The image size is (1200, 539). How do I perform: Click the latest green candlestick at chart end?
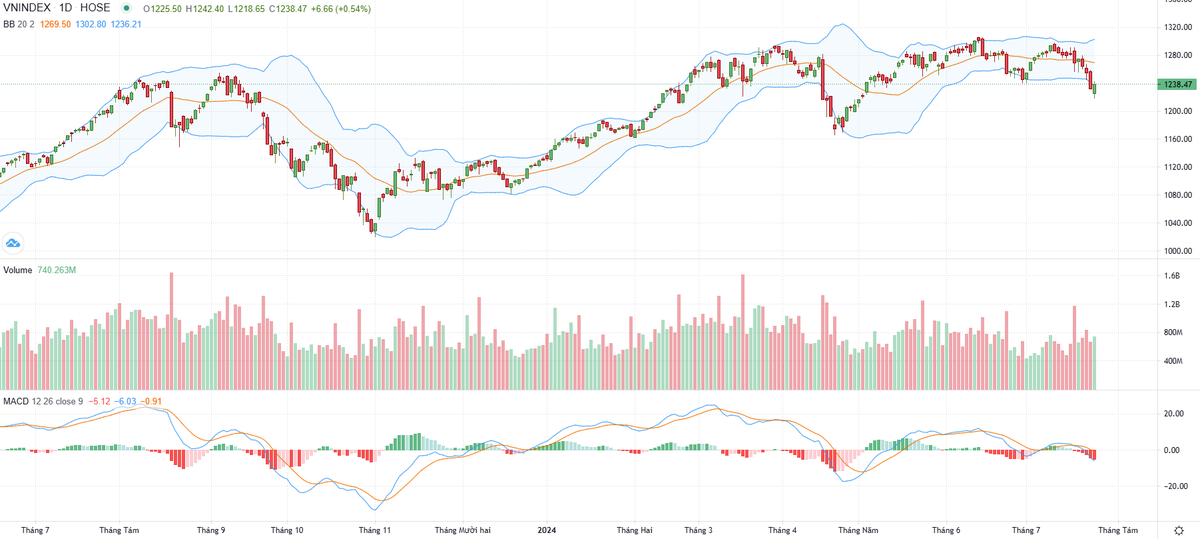(1095, 89)
